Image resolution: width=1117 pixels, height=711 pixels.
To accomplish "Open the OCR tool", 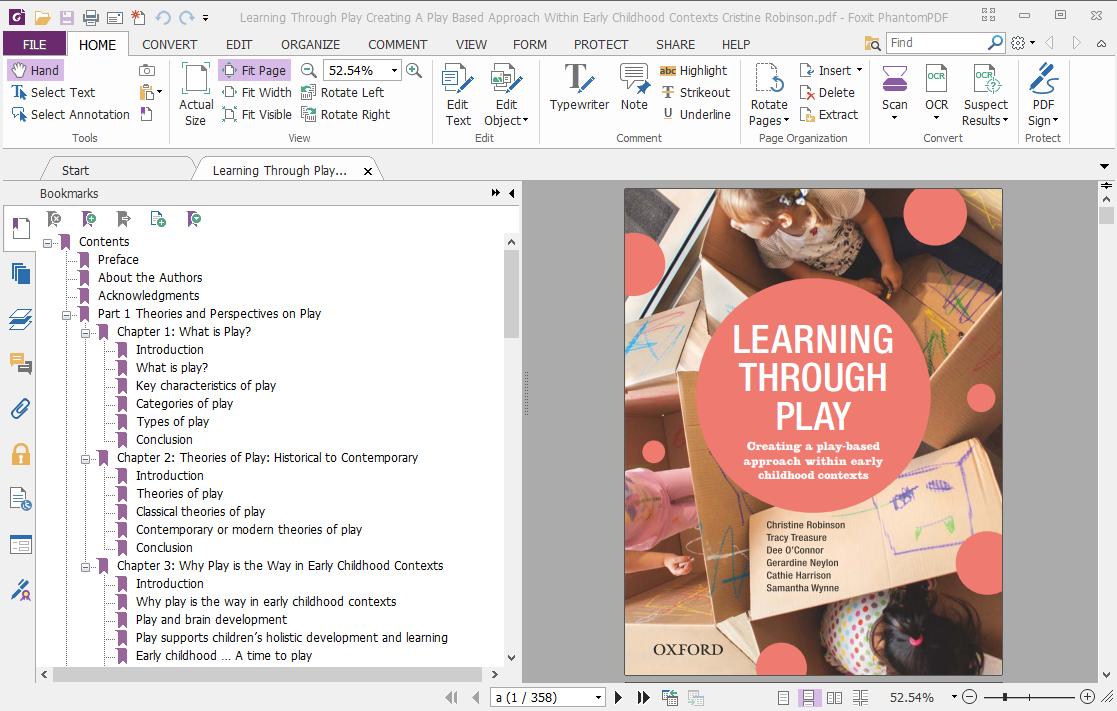I will (936, 93).
